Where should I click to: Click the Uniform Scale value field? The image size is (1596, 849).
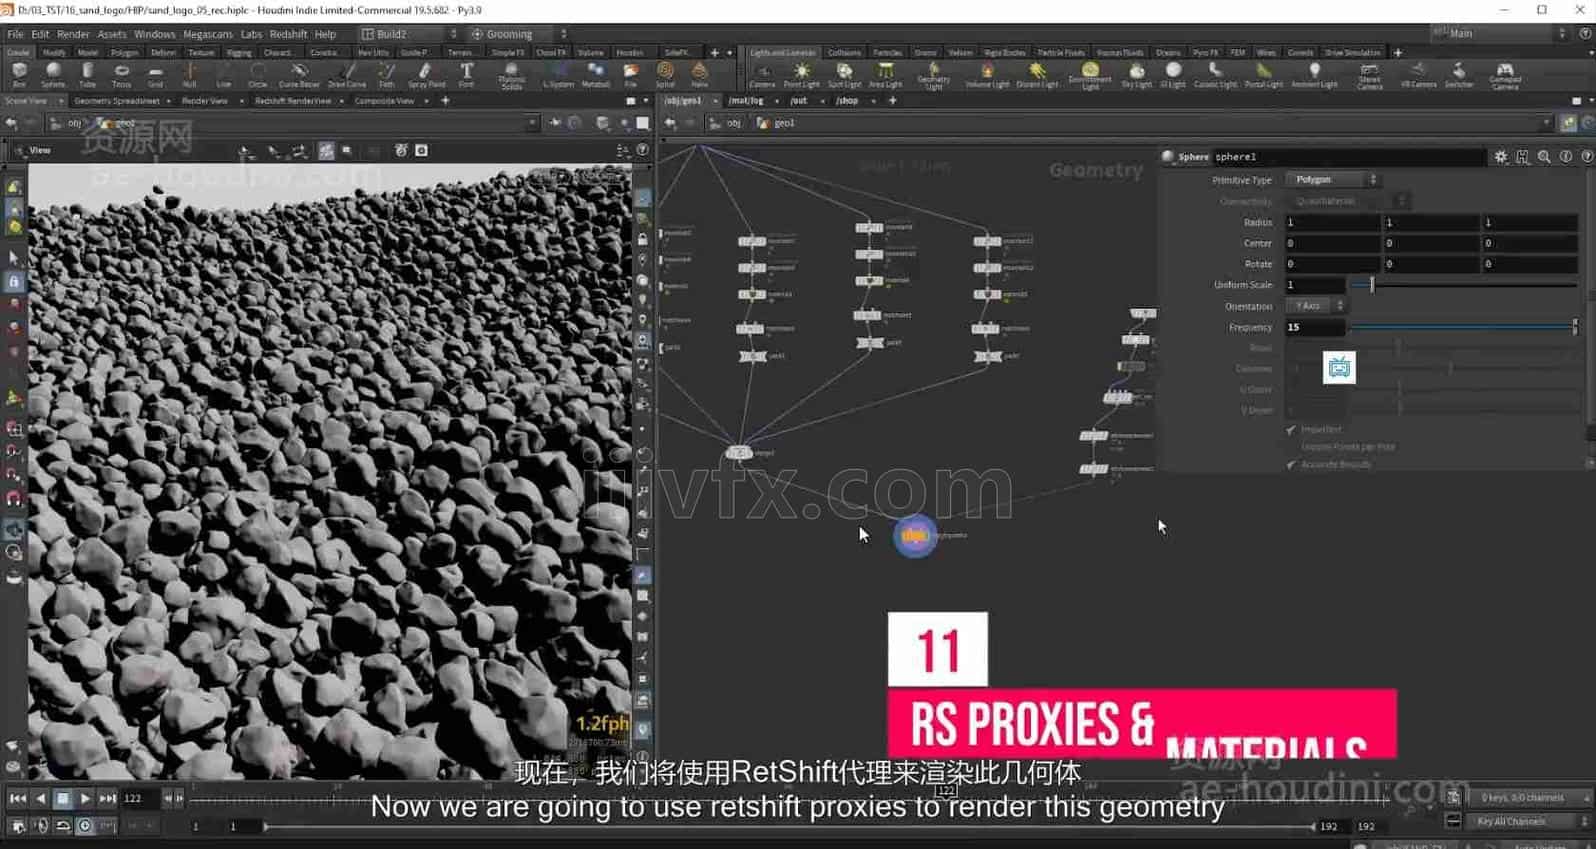tap(1314, 285)
